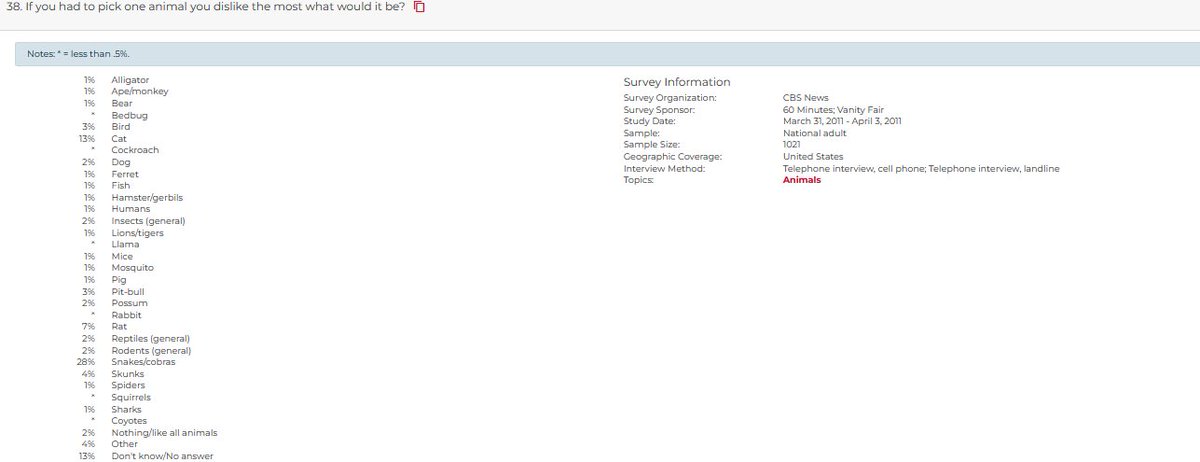Click the 7% value next to Rat

tap(89, 327)
